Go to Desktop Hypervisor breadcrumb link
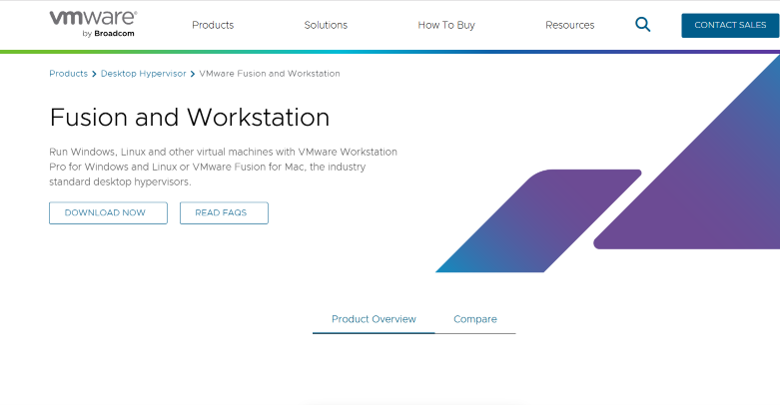The height and width of the screenshot is (405, 780). tap(143, 74)
